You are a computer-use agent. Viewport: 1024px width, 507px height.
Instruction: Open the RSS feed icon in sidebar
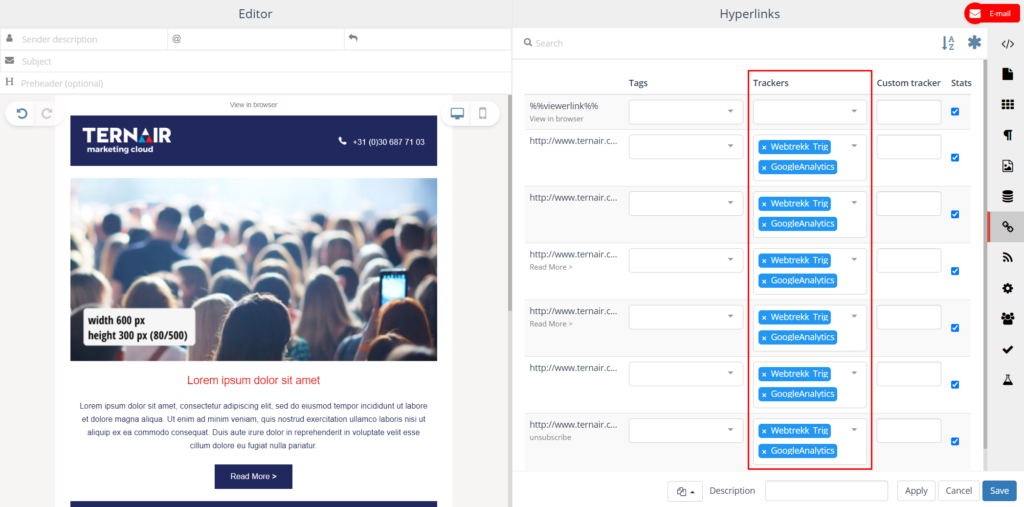coord(1007,257)
